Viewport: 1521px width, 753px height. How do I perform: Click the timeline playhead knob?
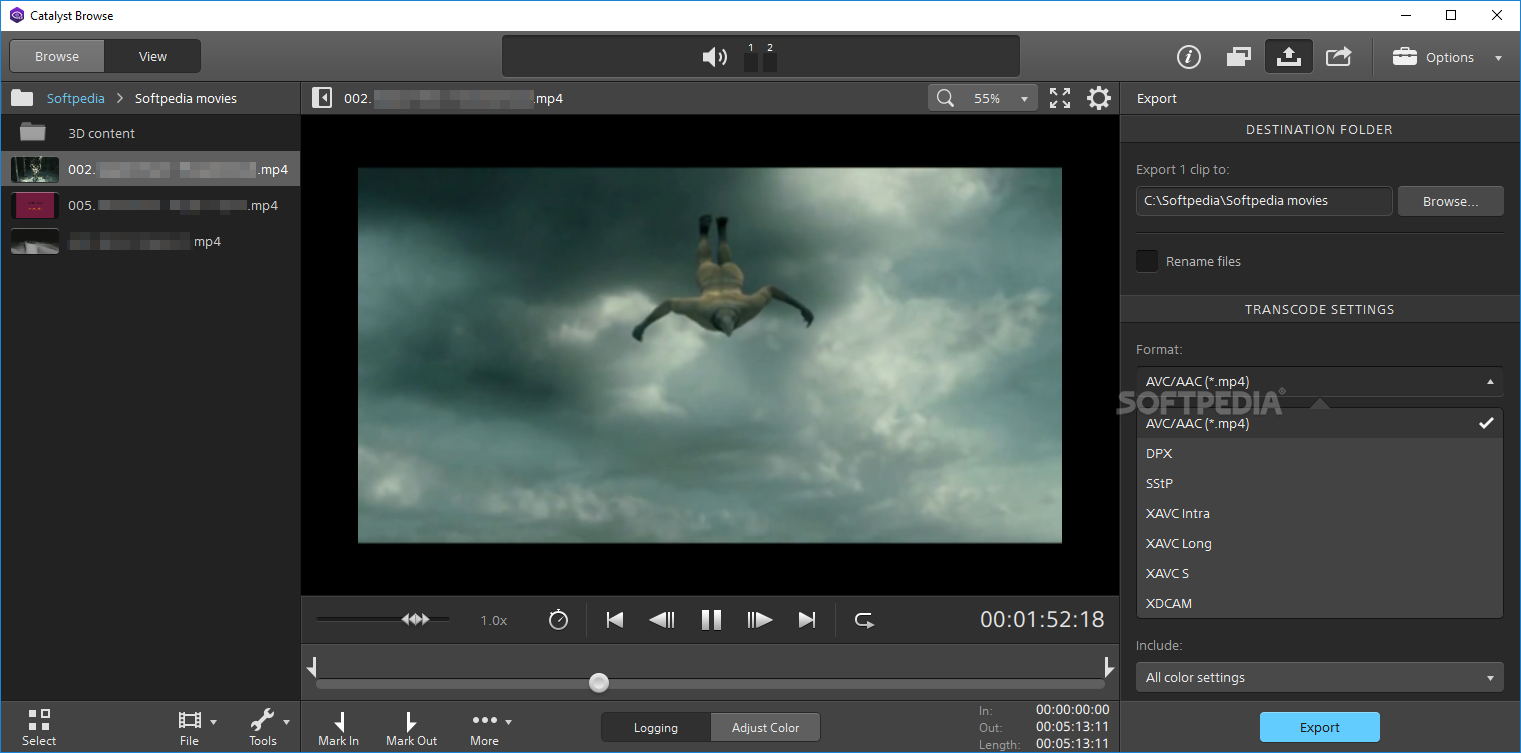[599, 683]
